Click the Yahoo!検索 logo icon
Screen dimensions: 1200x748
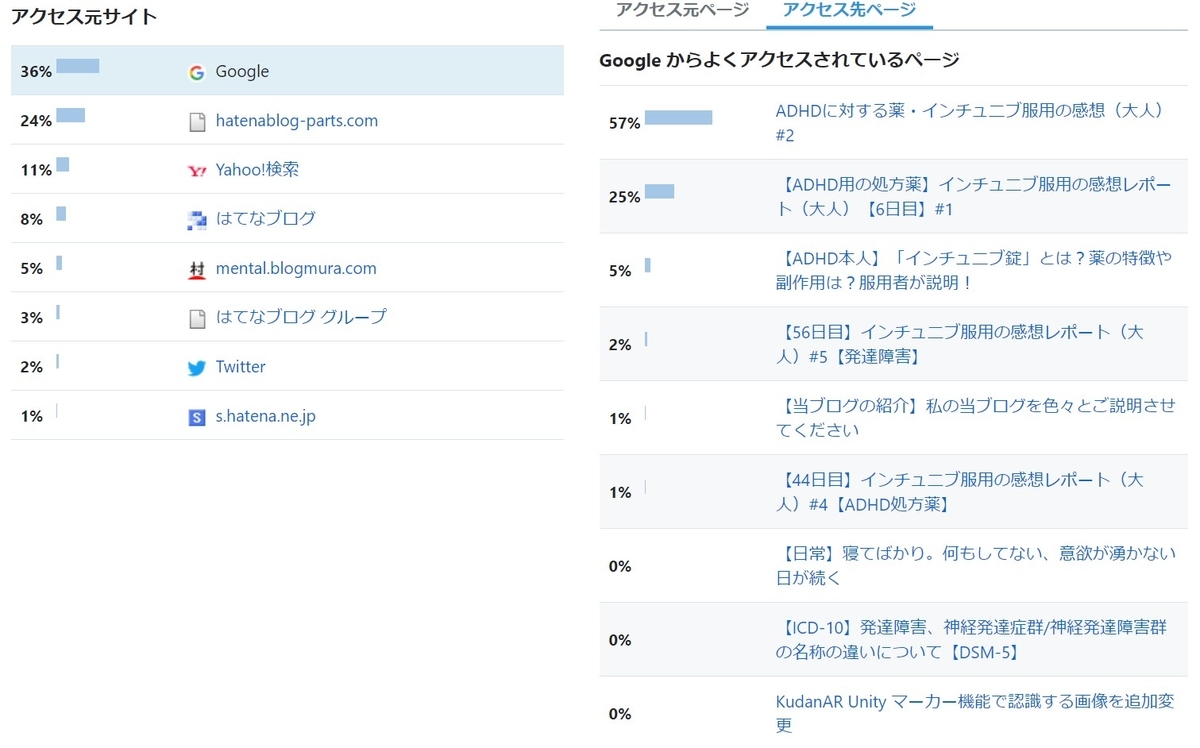tap(197, 171)
